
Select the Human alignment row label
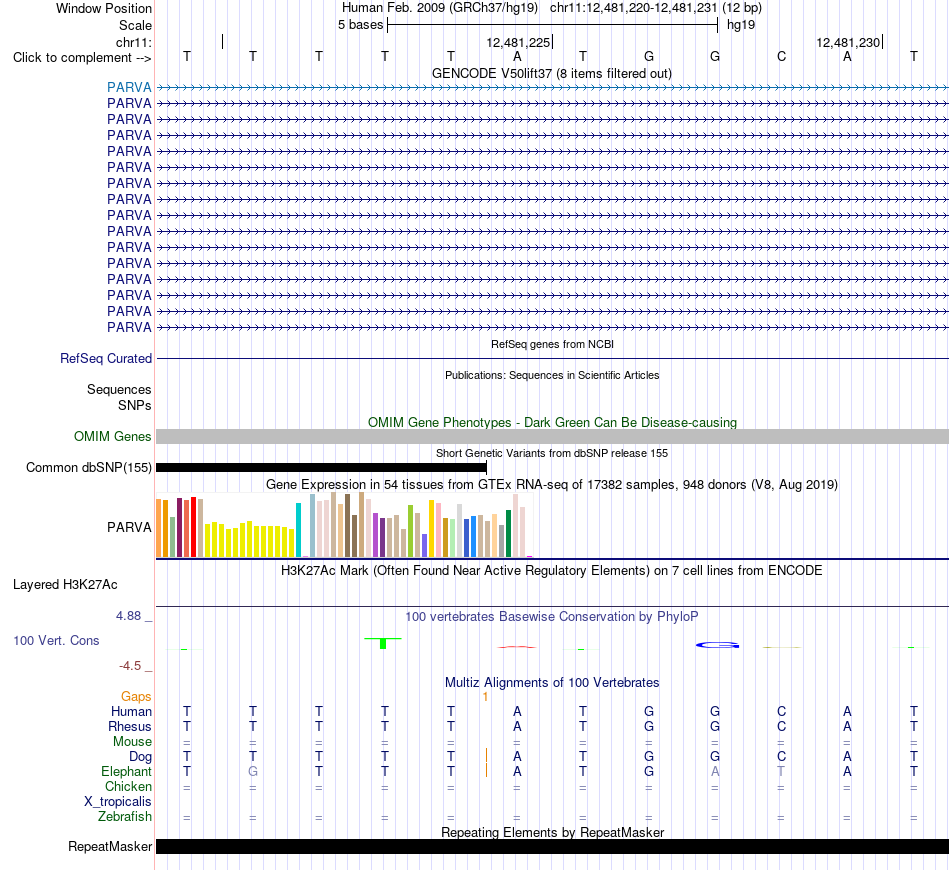pyautogui.click(x=131, y=711)
